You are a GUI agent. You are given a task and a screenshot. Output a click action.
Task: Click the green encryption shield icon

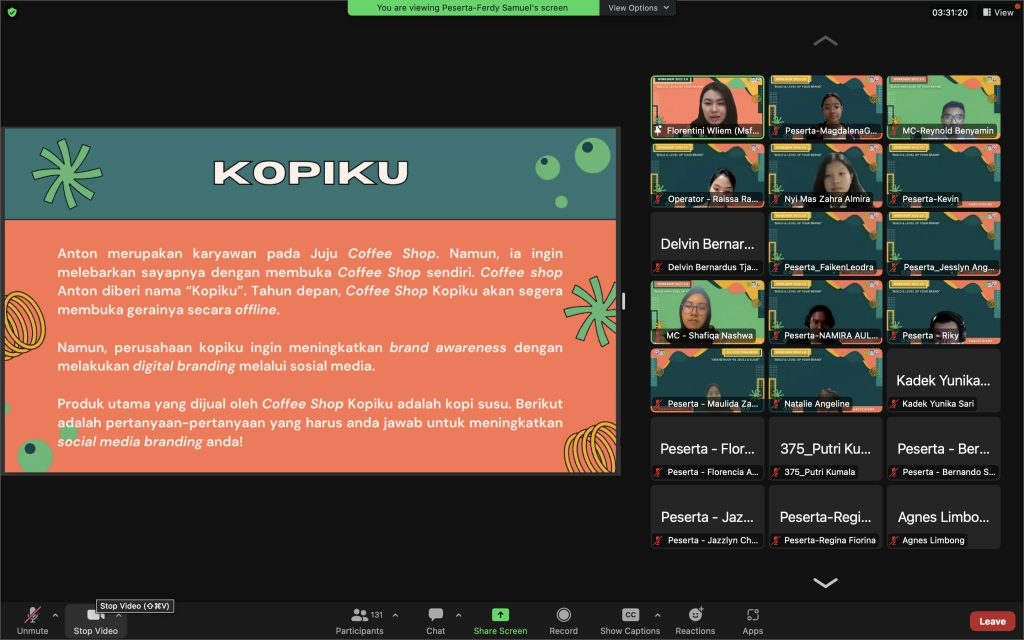pos(12,12)
